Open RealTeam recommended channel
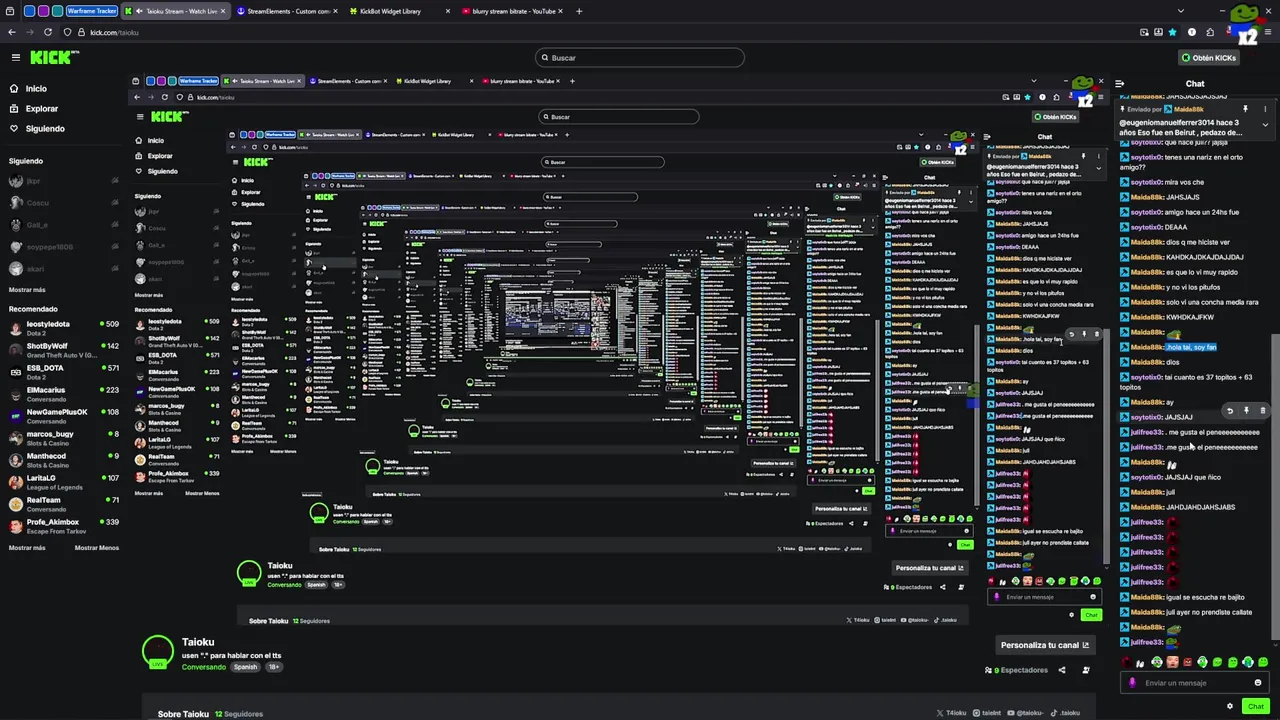The width and height of the screenshot is (1280, 720). (x=62, y=503)
